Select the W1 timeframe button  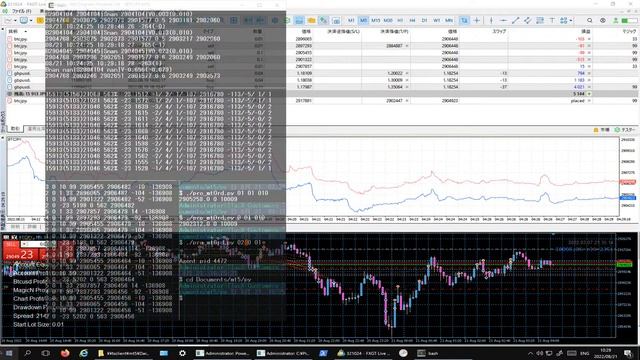437,20
